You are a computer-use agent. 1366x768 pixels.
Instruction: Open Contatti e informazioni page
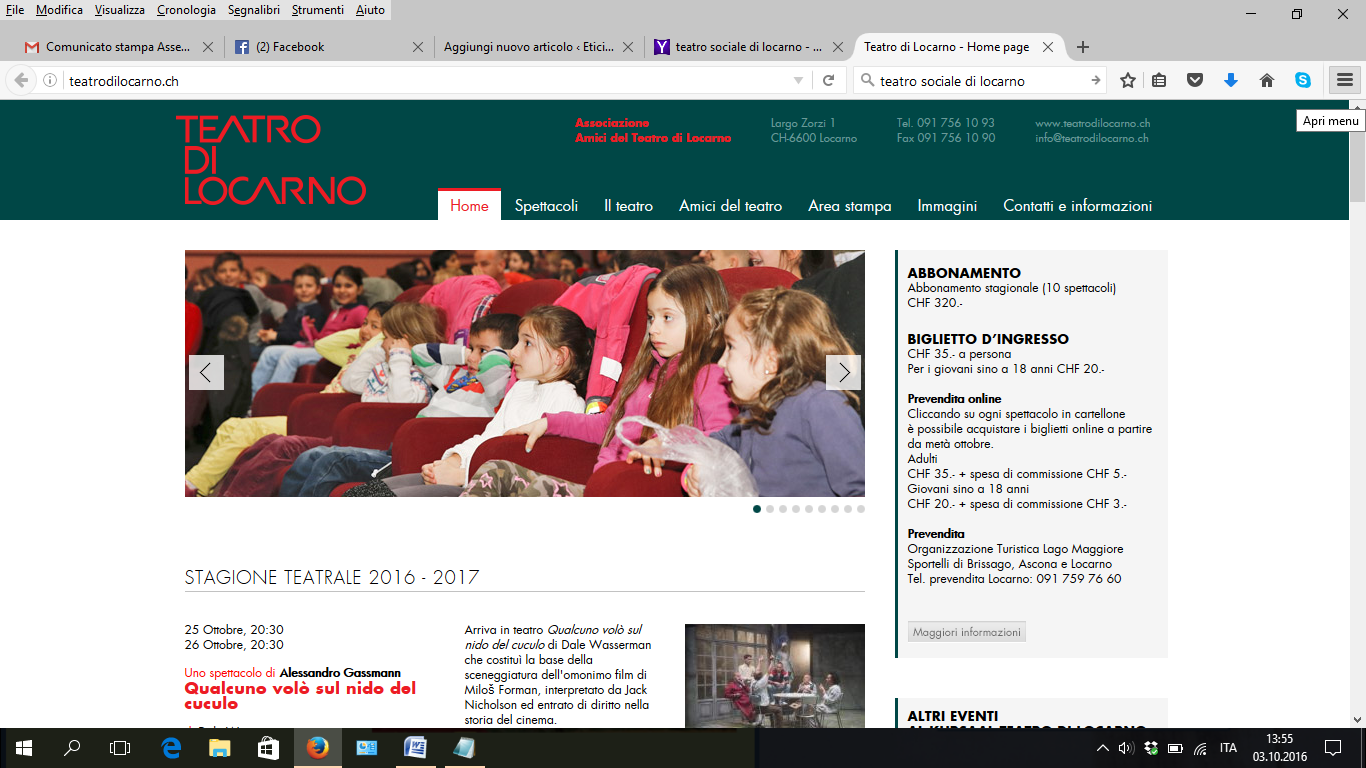click(1078, 206)
